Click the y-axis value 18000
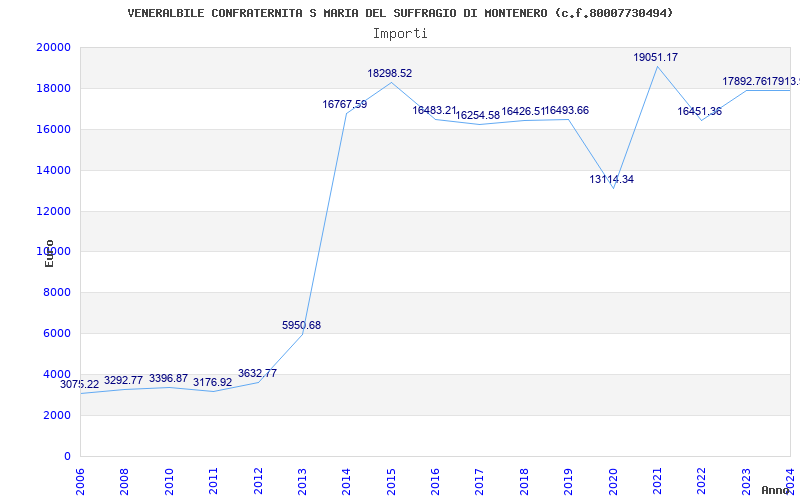The image size is (800, 500). (x=54, y=88)
